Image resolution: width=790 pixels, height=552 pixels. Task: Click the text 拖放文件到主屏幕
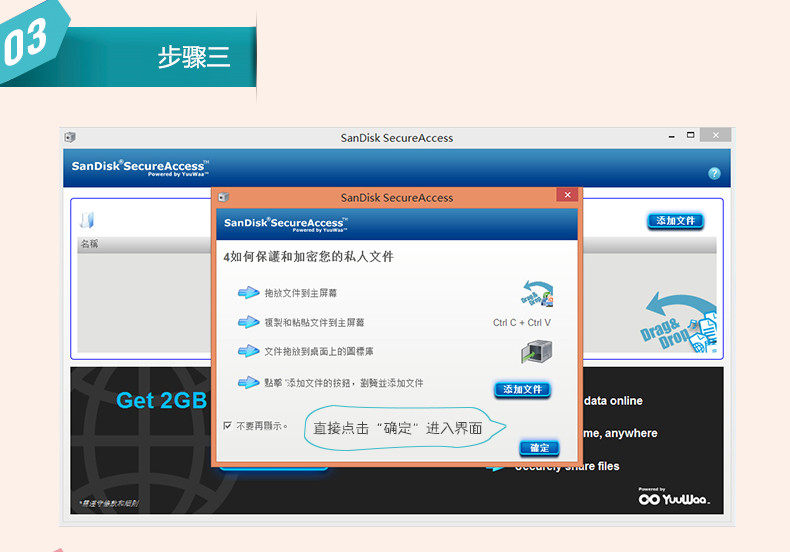click(301, 293)
